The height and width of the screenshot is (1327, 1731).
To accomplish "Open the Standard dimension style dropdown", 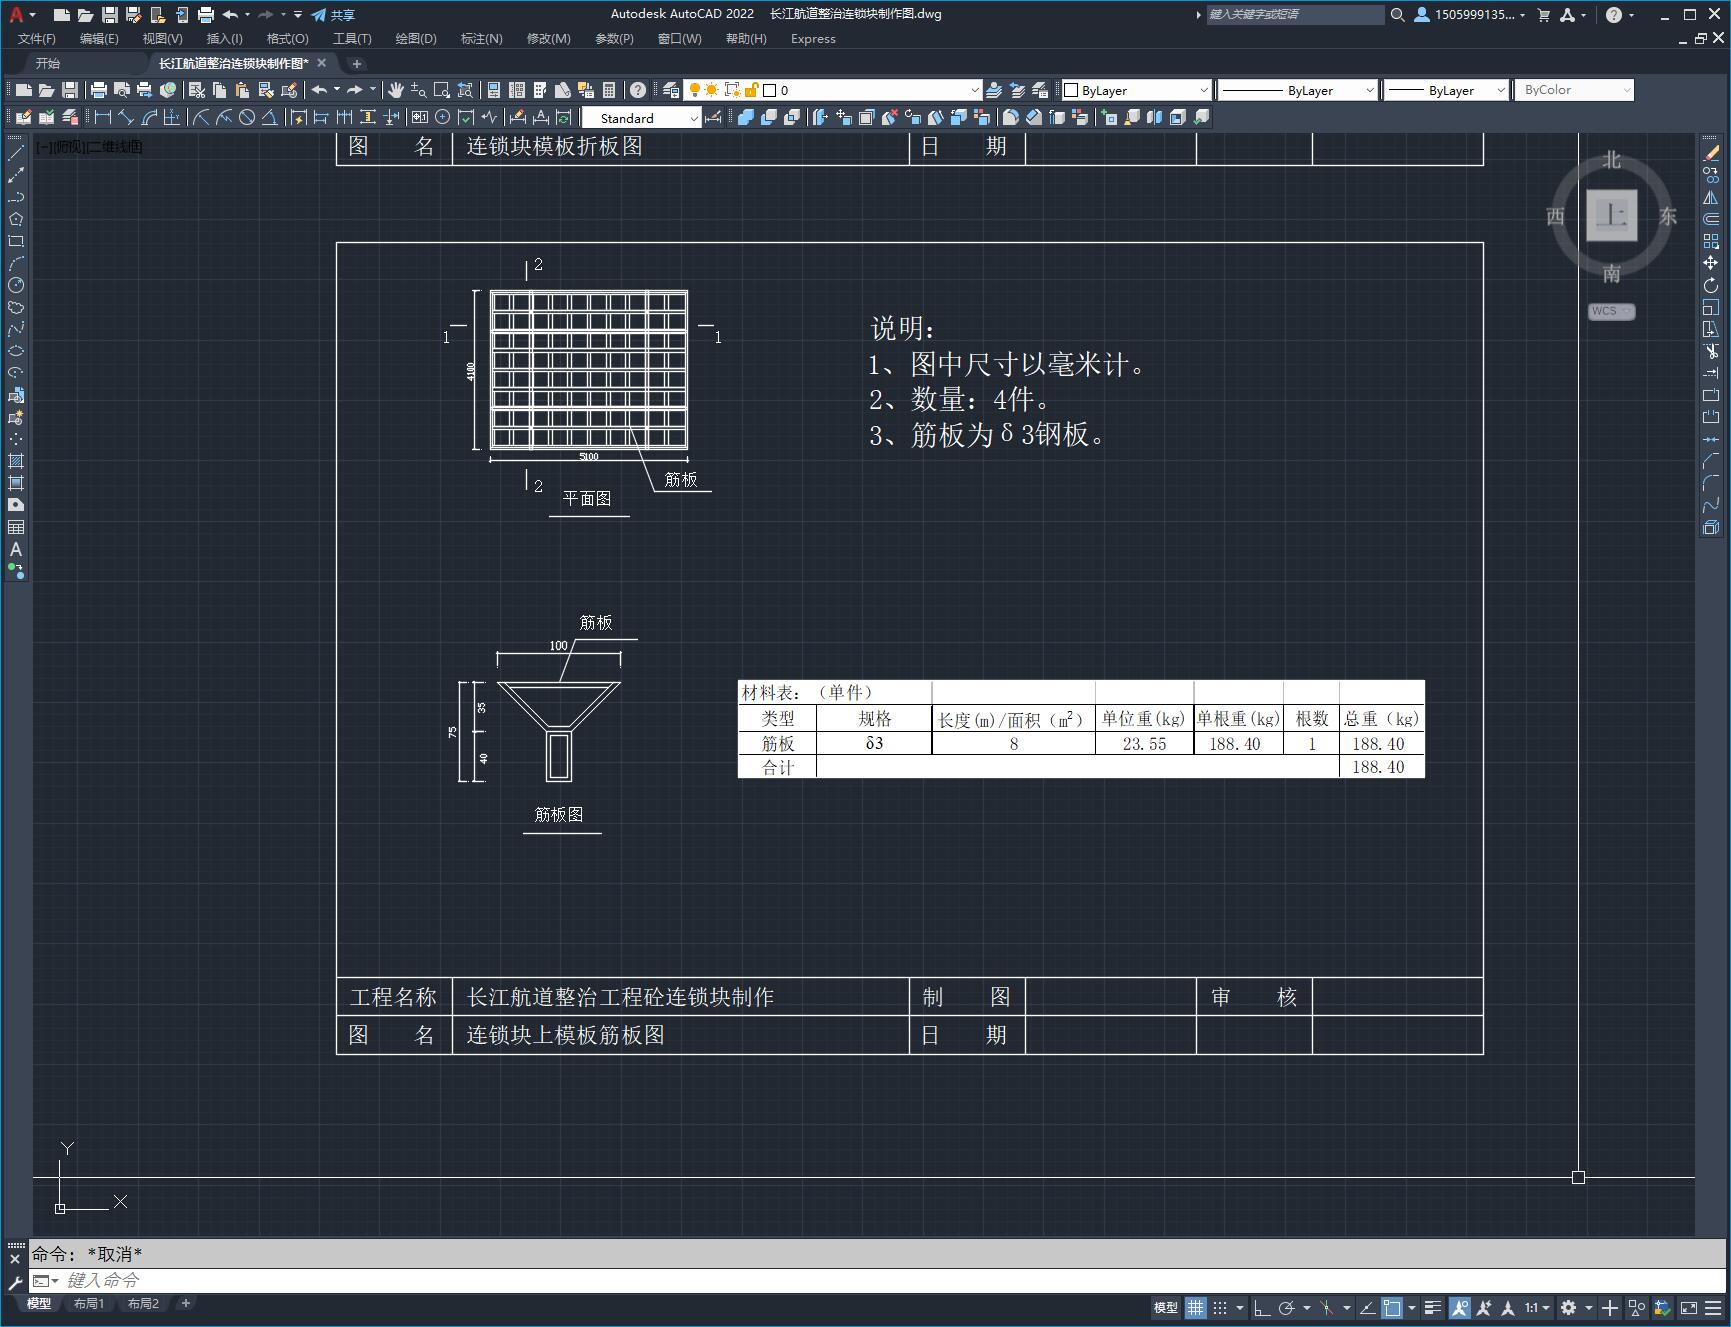I will 642,118.
